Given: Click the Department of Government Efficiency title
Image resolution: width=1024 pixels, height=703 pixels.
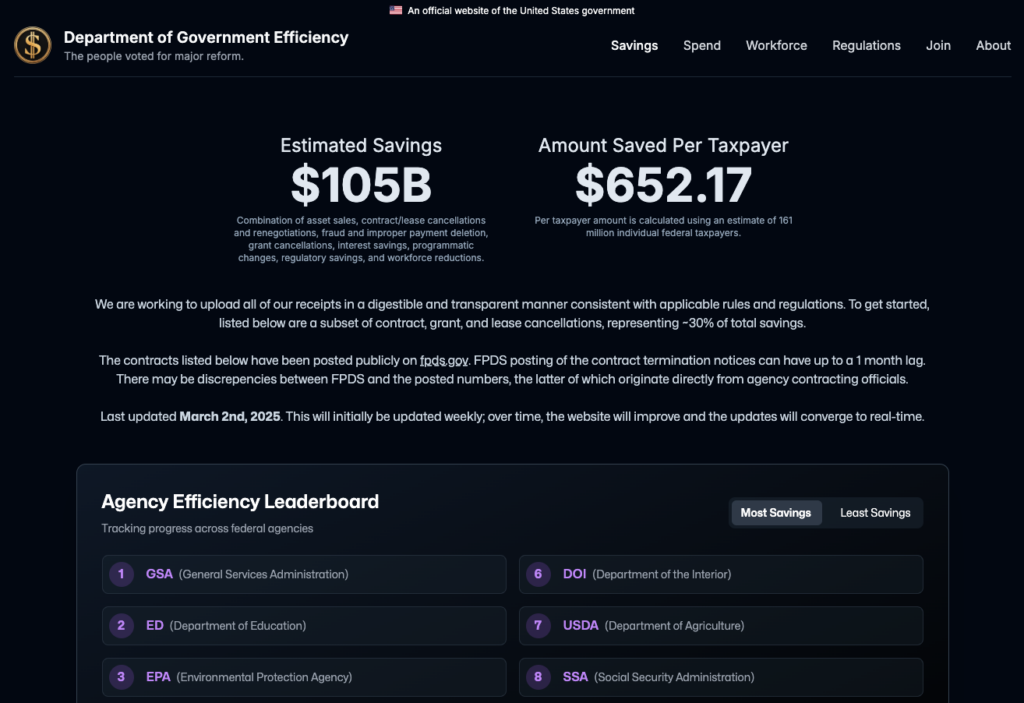Looking at the screenshot, I should point(206,37).
